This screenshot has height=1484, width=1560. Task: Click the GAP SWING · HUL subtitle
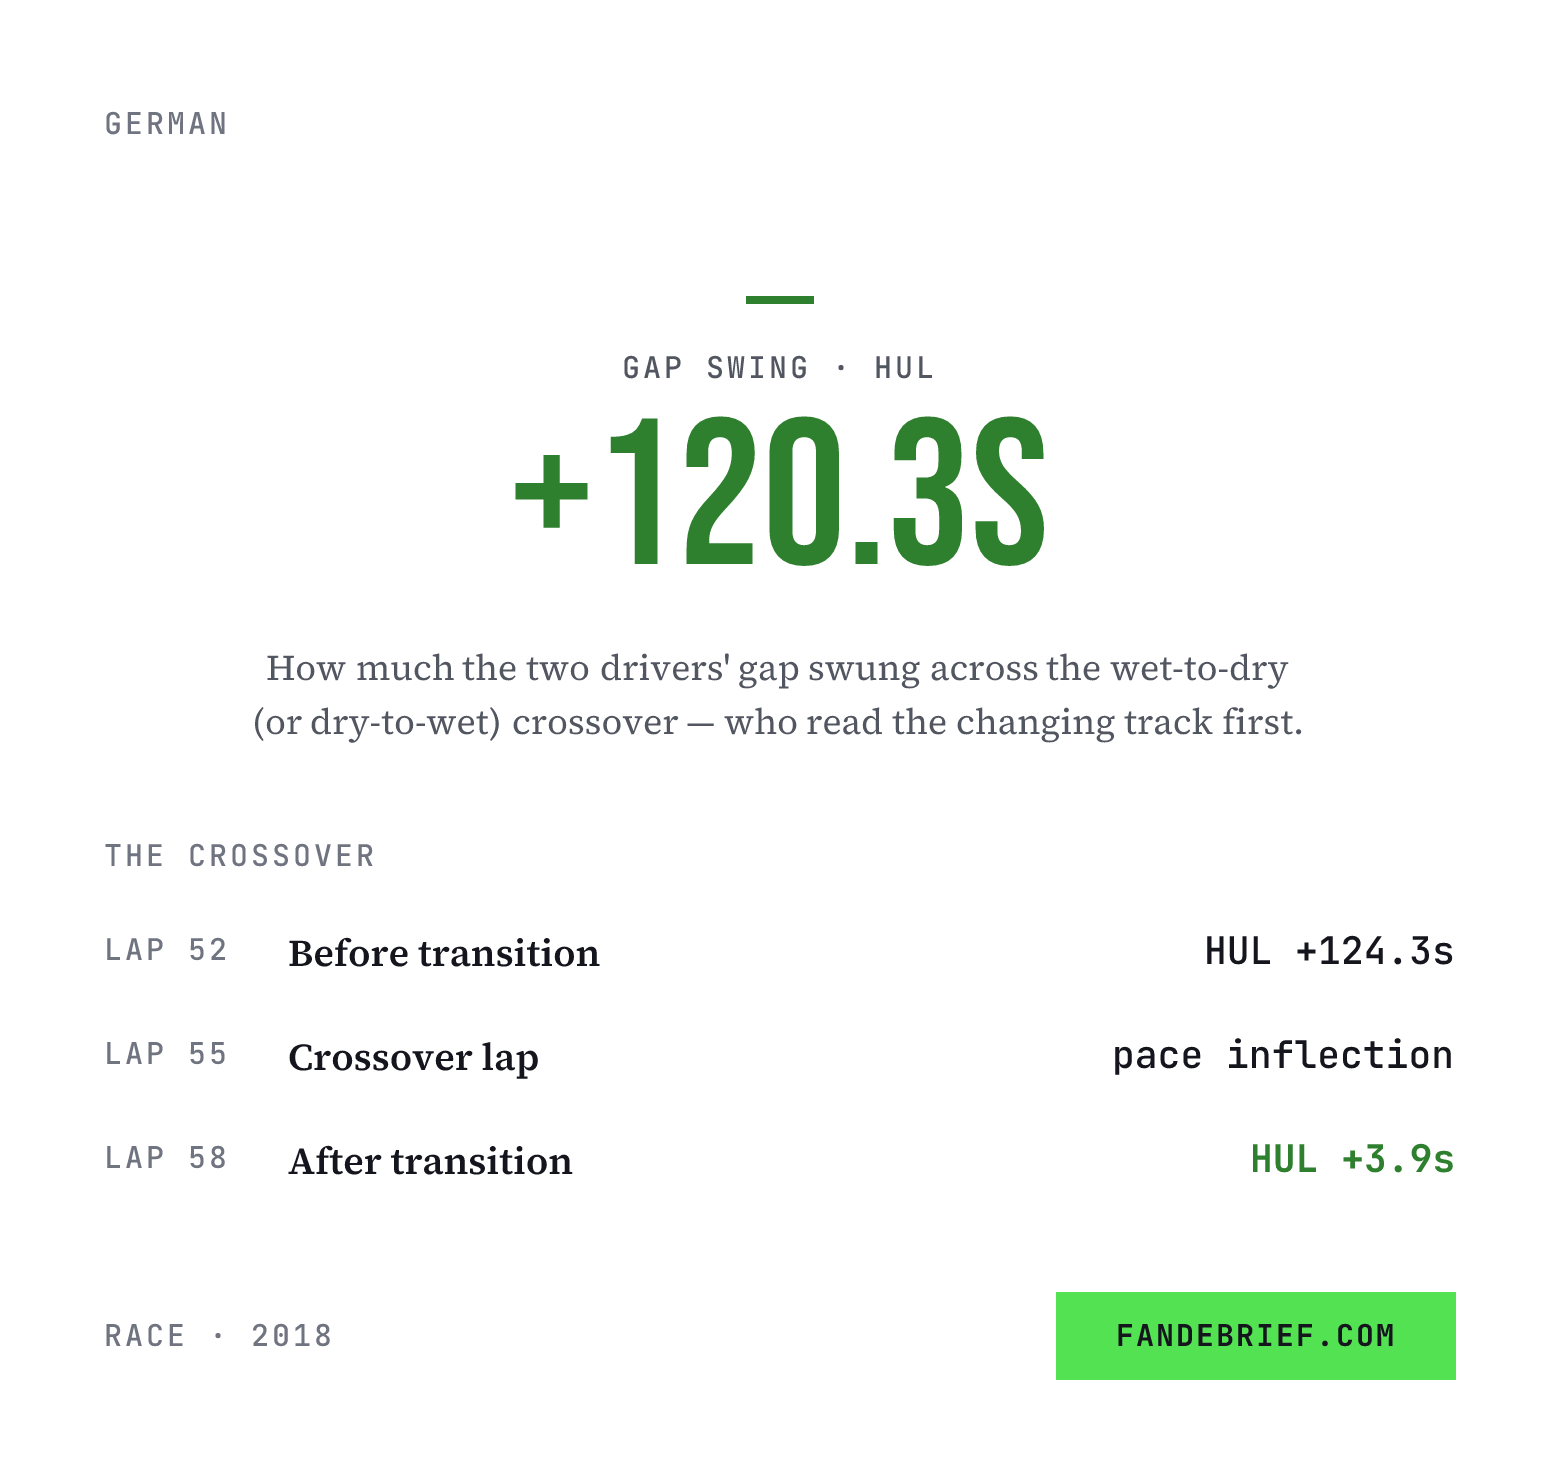[x=779, y=368]
